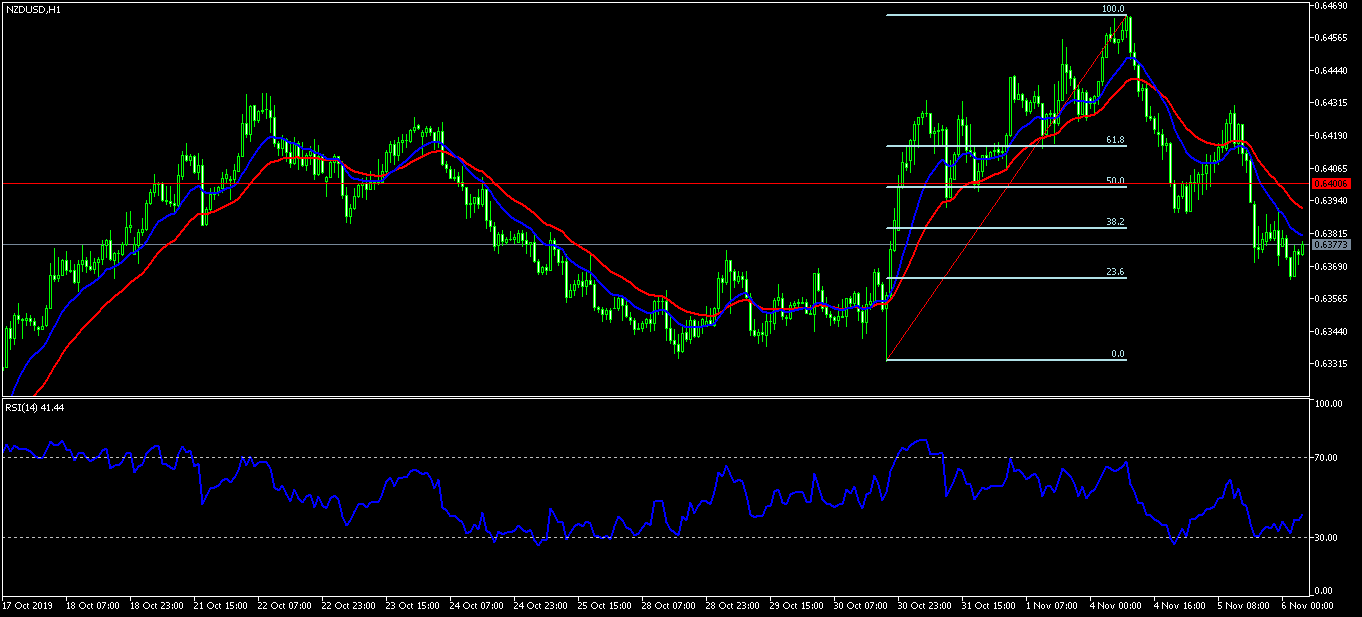Click the 17 Oct 2019 time label
This screenshot has height=617, width=1362.
[x=28, y=606]
